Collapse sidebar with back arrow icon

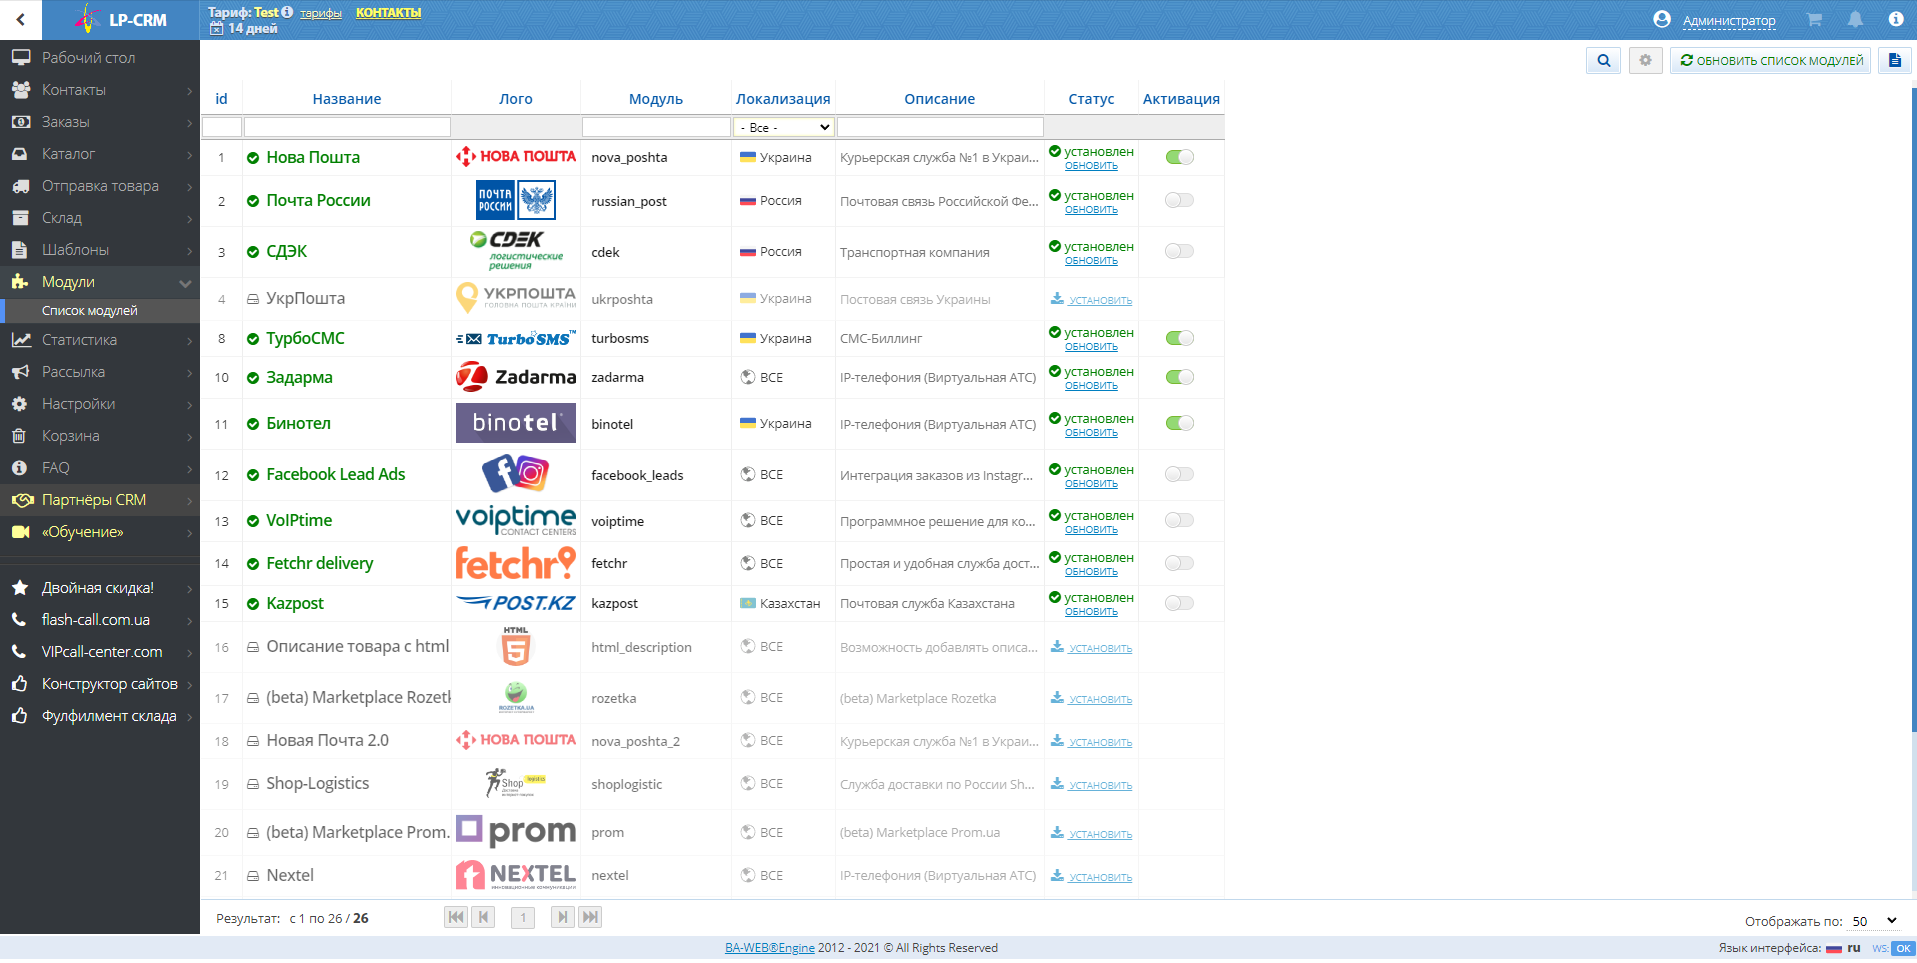point(20,19)
